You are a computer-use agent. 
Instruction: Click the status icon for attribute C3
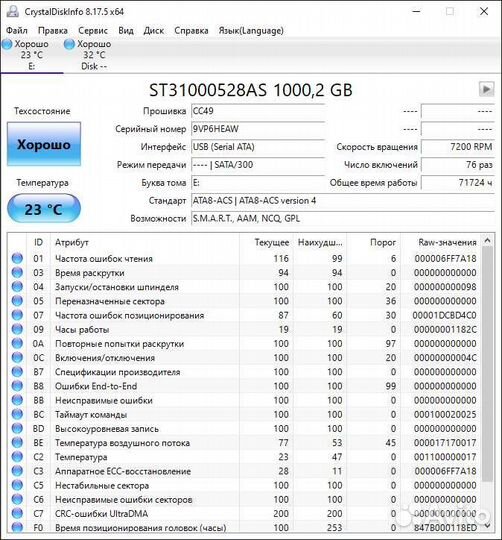17,471
